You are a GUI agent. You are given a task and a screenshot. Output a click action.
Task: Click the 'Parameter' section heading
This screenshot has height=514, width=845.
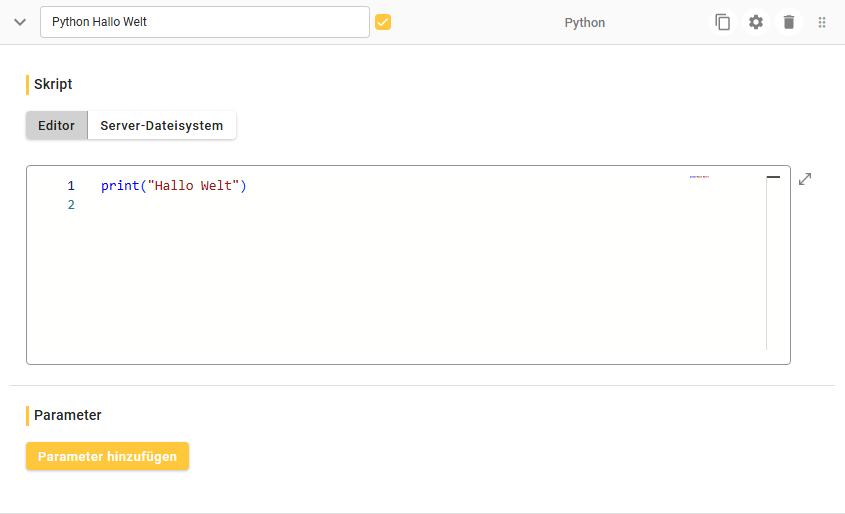(67, 415)
